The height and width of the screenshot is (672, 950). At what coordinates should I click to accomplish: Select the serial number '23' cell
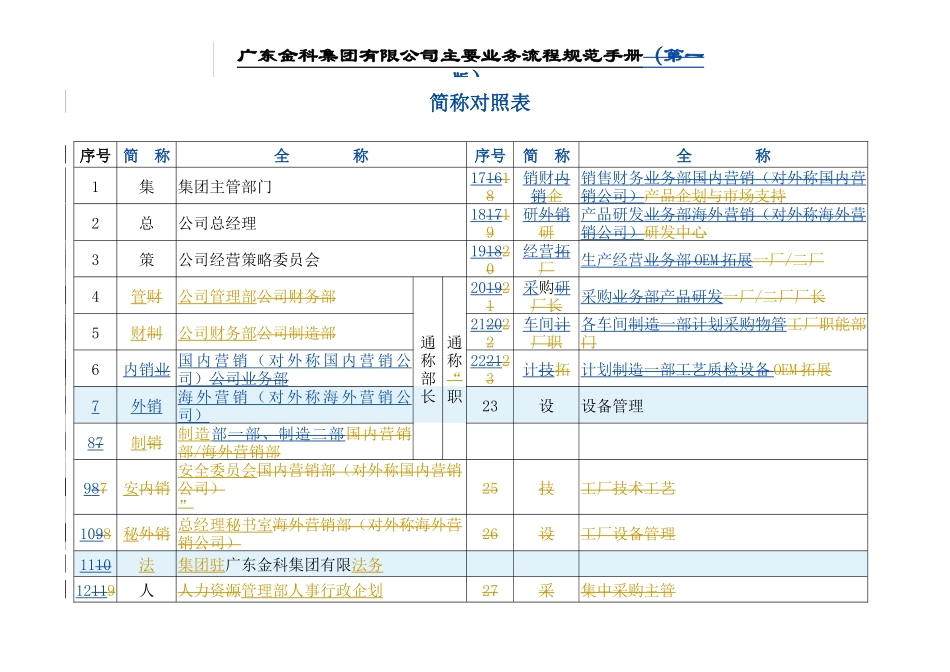pos(490,406)
